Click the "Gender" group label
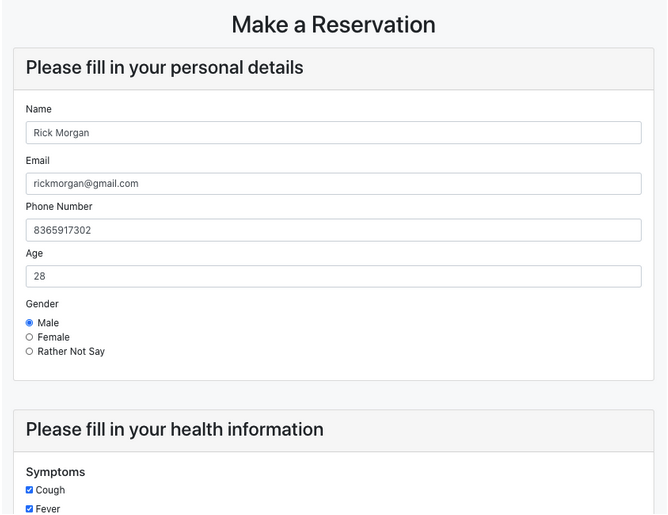Screen dimensions: 668x515 tap(42, 304)
